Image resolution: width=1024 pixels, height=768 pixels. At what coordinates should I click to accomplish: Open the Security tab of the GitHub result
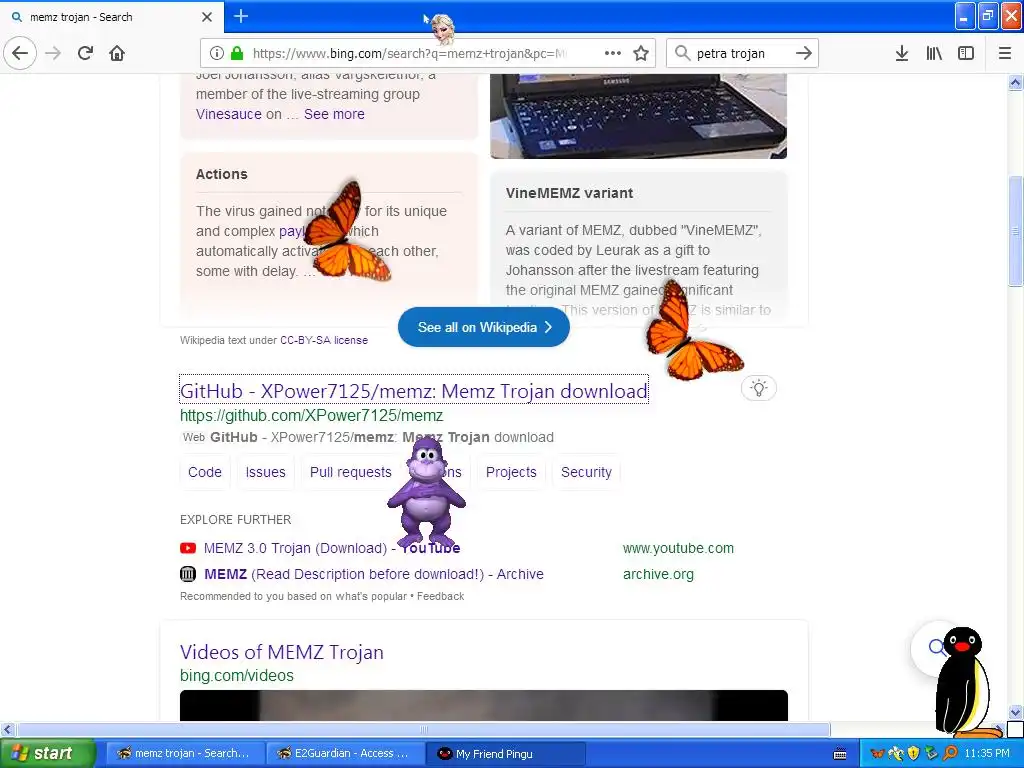point(586,472)
